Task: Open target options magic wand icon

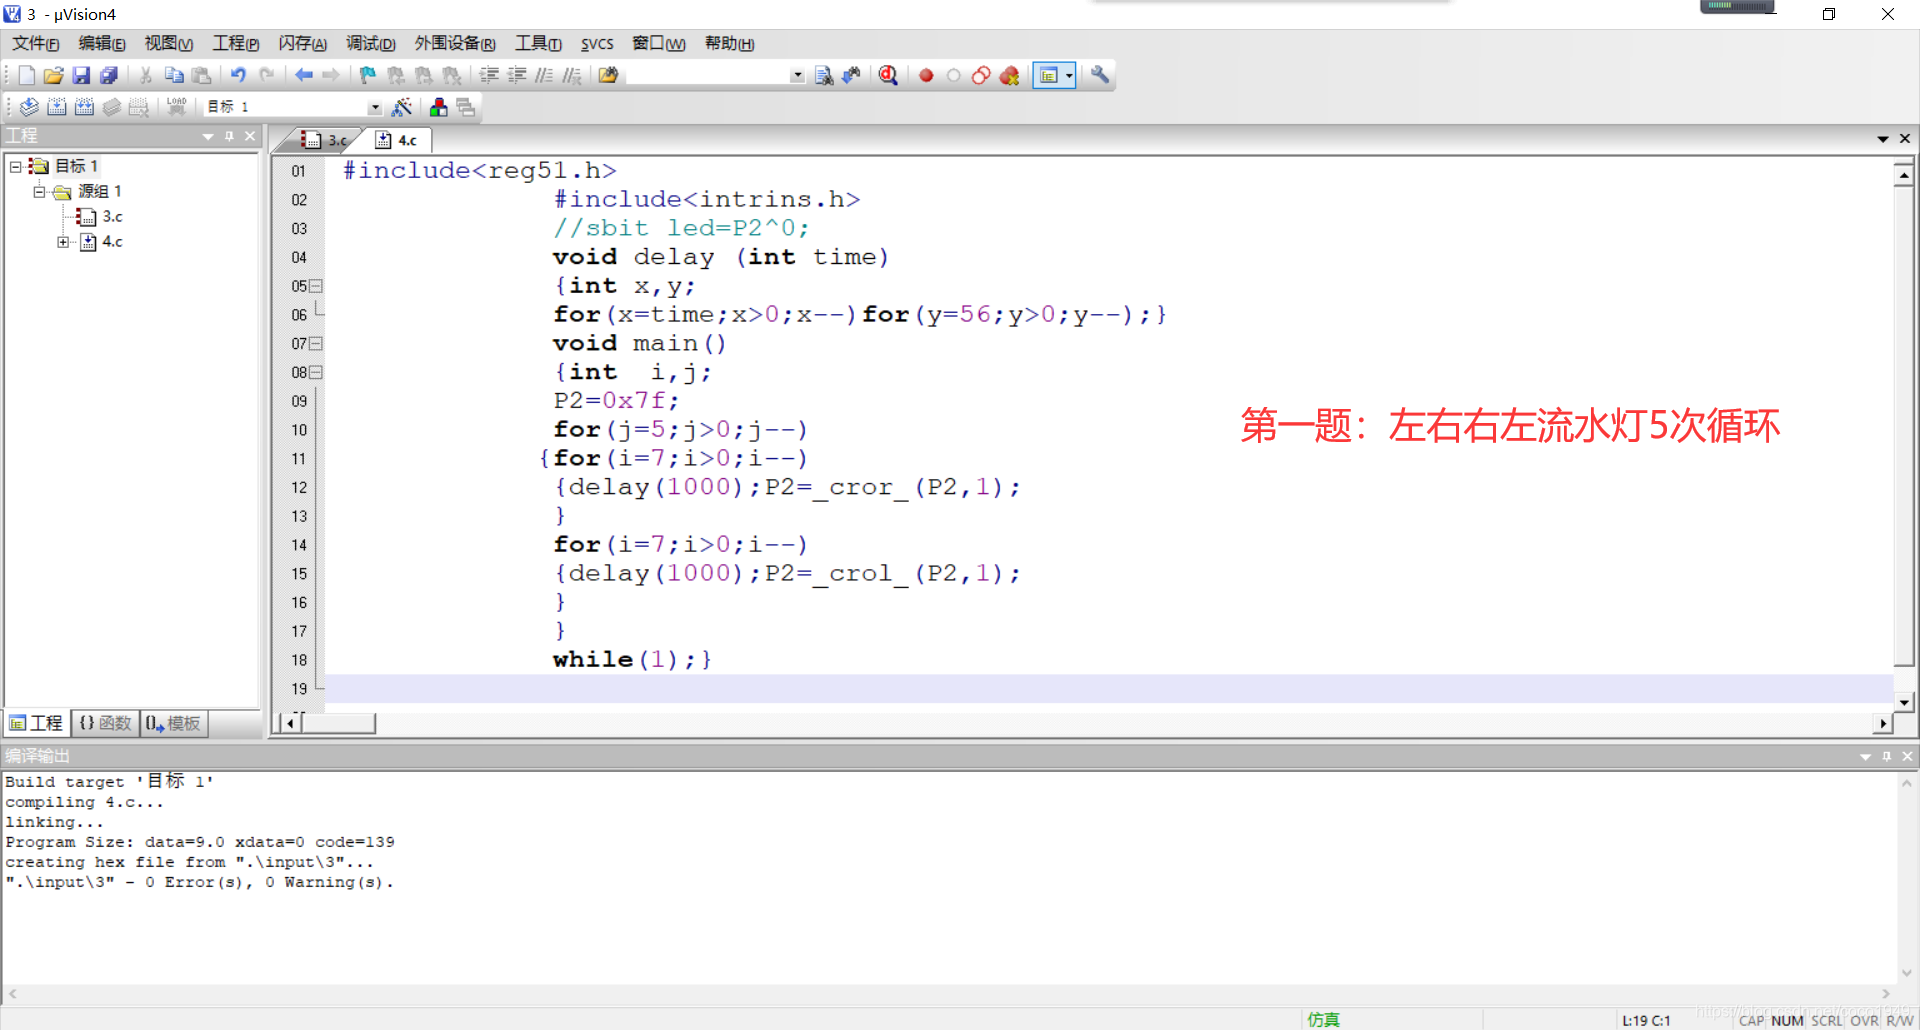Action: point(402,106)
